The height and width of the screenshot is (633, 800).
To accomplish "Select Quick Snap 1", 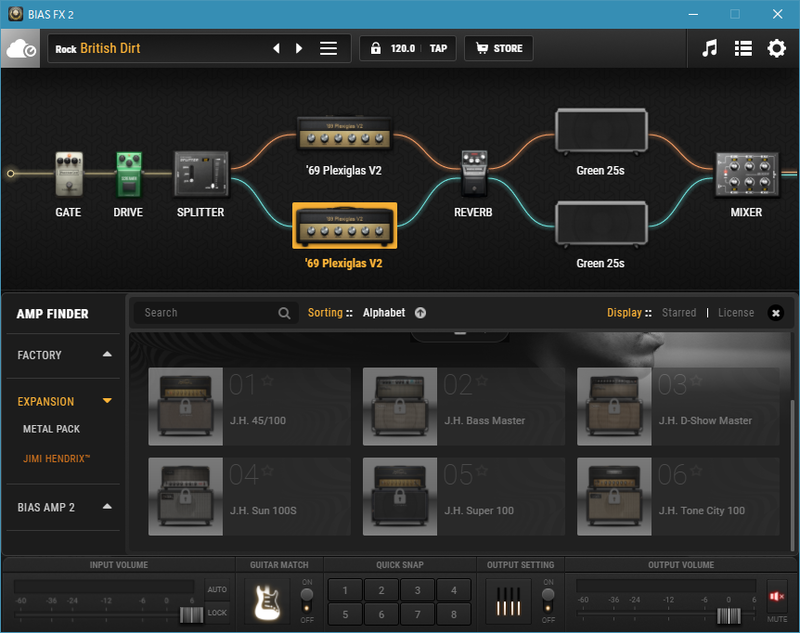I will click(345, 590).
